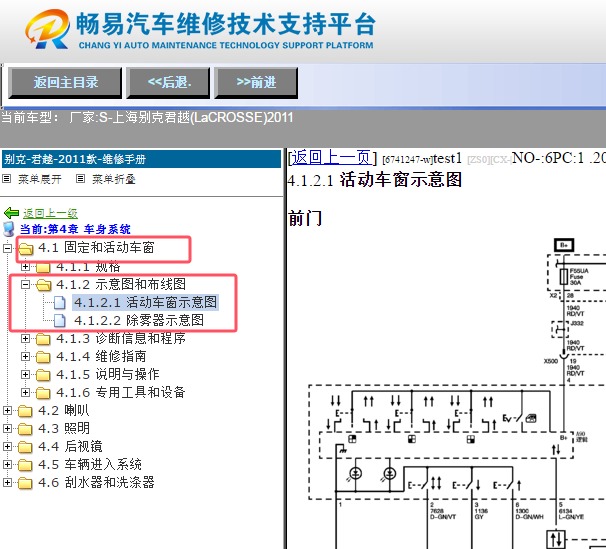606x549 pixels.
Task: Expand the 4.1.5 说明与操作 node
Action: pyautogui.click(x=26, y=375)
